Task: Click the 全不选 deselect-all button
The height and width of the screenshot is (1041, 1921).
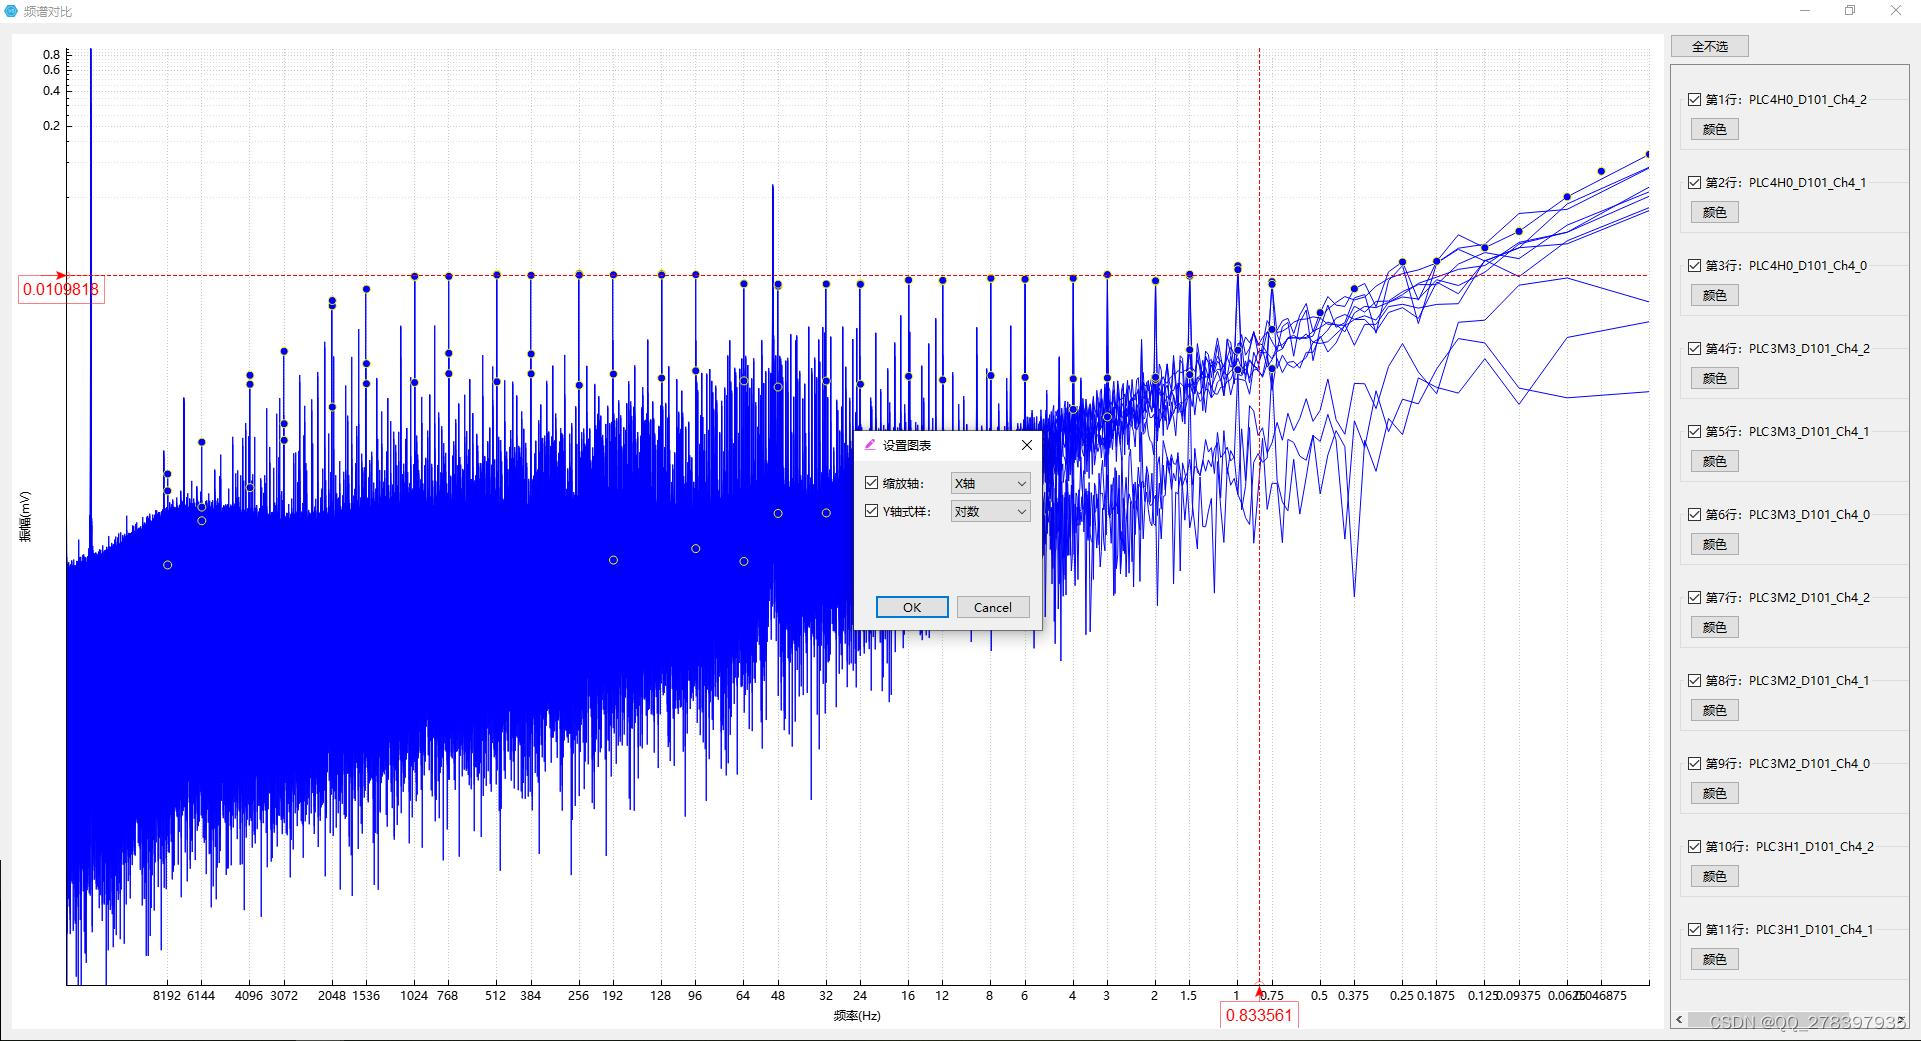Action: [x=1709, y=45]
